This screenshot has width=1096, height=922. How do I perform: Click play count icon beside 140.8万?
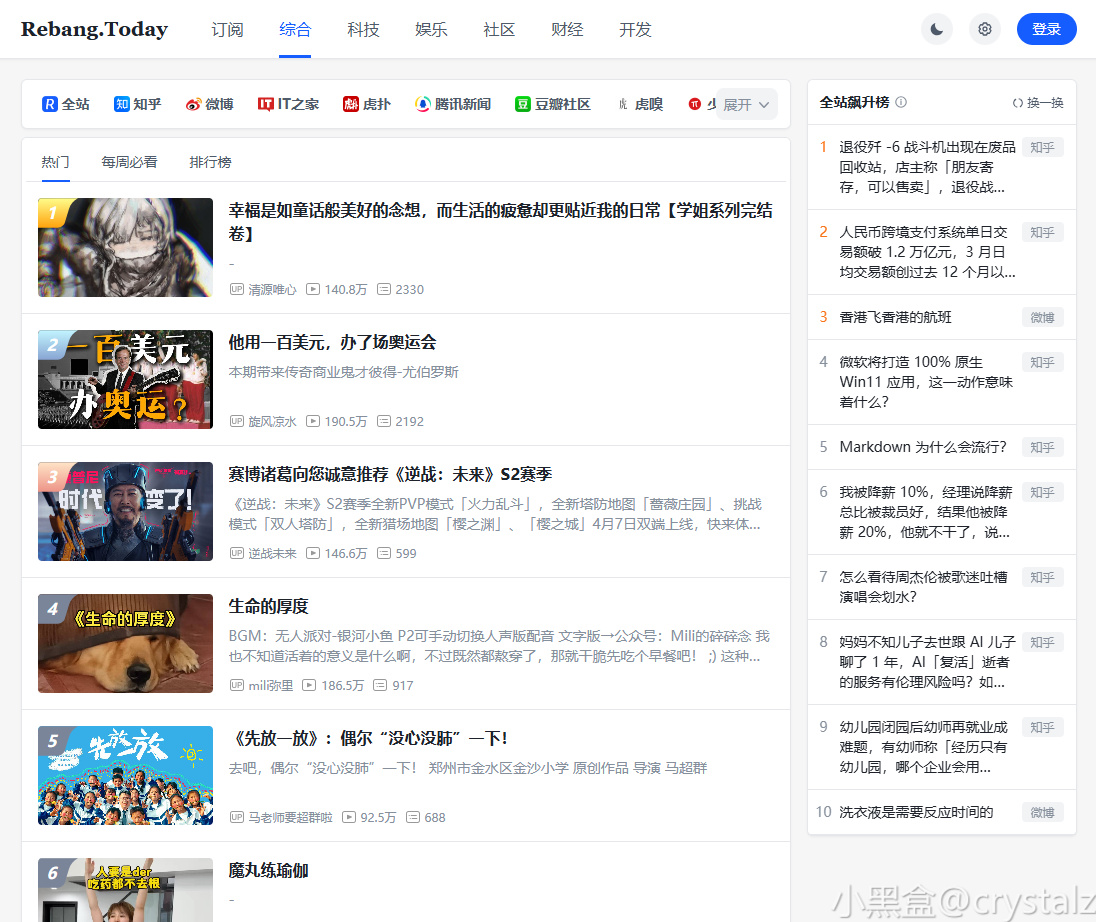click(x=313, y=289)
